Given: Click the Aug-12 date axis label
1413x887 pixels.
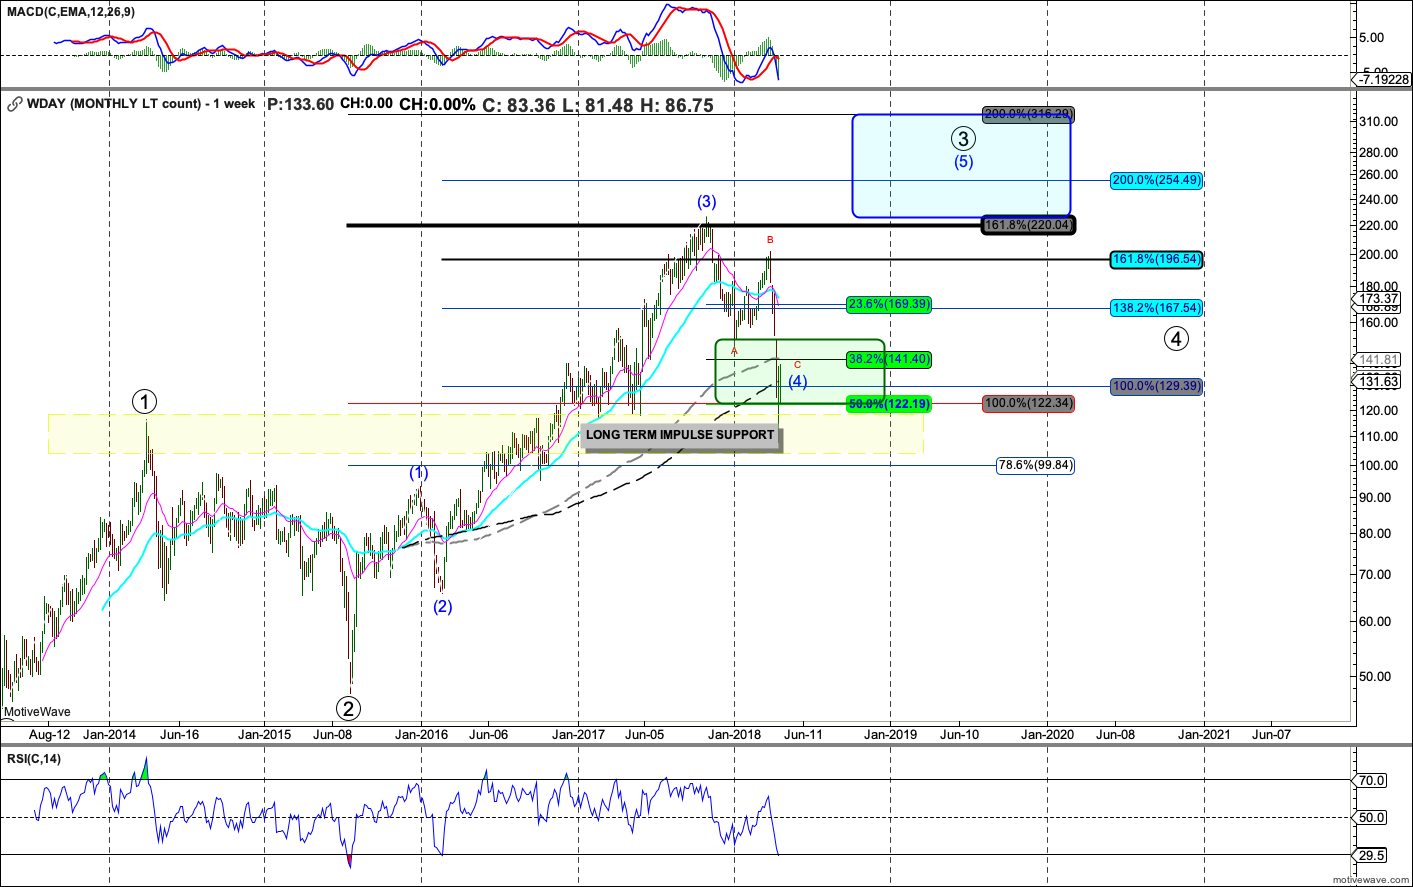Looking at the screenshot, I should click(x=50, y=734).
